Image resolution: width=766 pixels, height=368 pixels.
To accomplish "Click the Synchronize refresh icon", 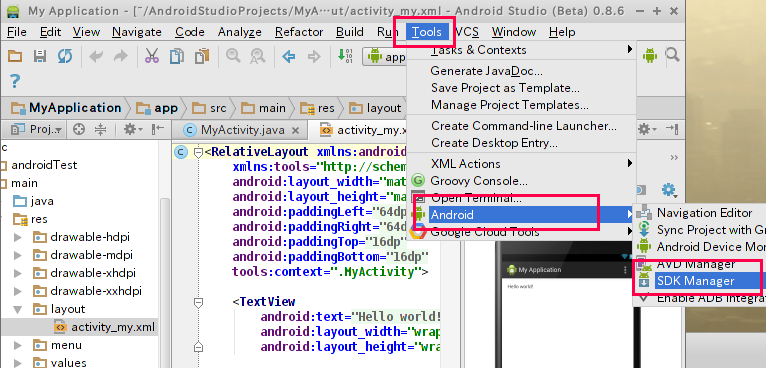I will click(64, 56).
